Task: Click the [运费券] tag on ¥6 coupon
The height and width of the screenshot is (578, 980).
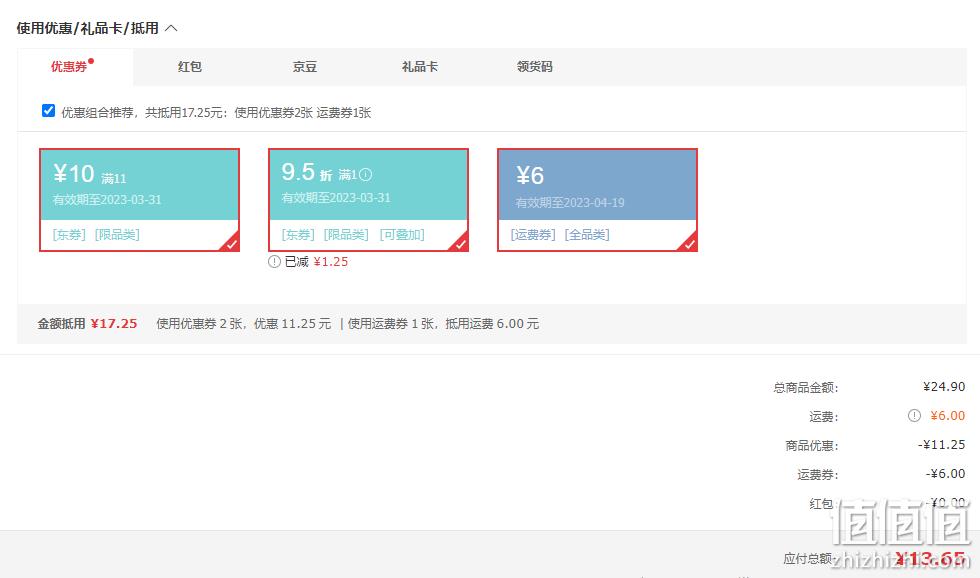Action: point(532,234)
